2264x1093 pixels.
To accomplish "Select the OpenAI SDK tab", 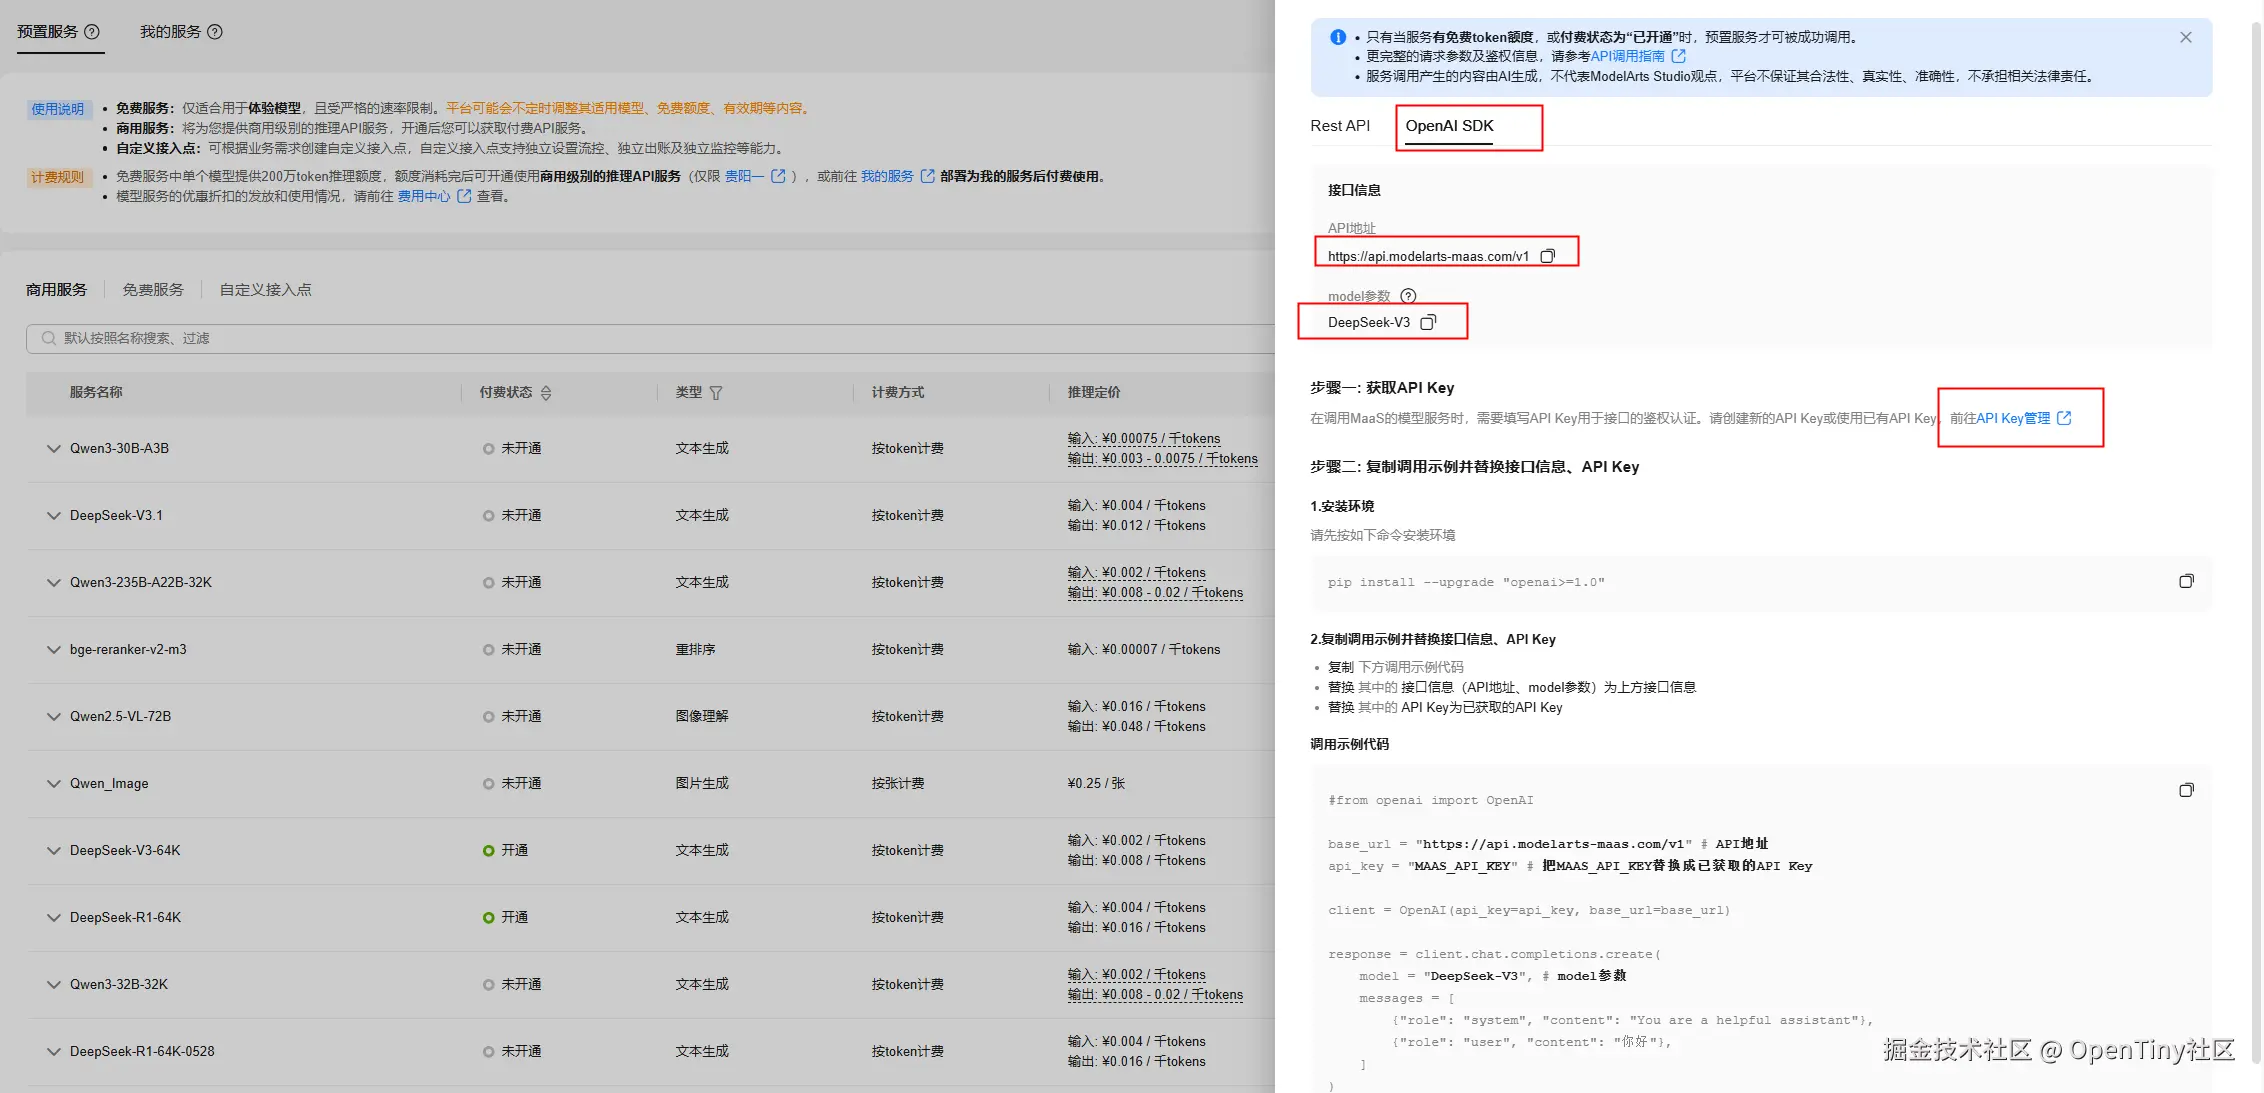I will 1448,126.
